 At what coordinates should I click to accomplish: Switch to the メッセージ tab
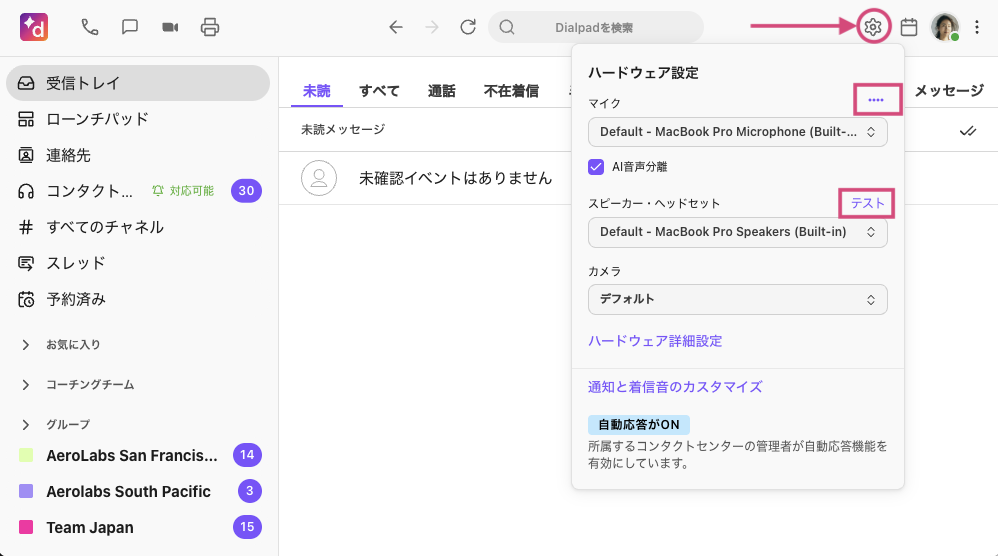(949, 91)
